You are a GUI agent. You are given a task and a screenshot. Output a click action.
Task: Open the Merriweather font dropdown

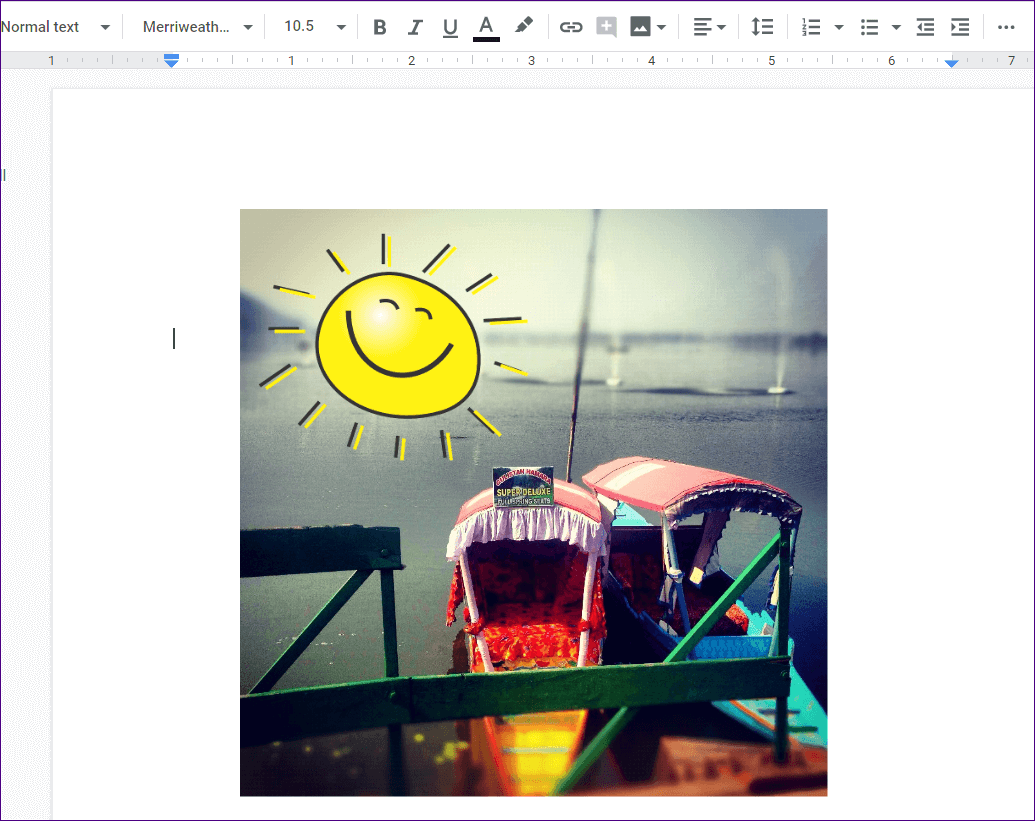click(197, 27)
